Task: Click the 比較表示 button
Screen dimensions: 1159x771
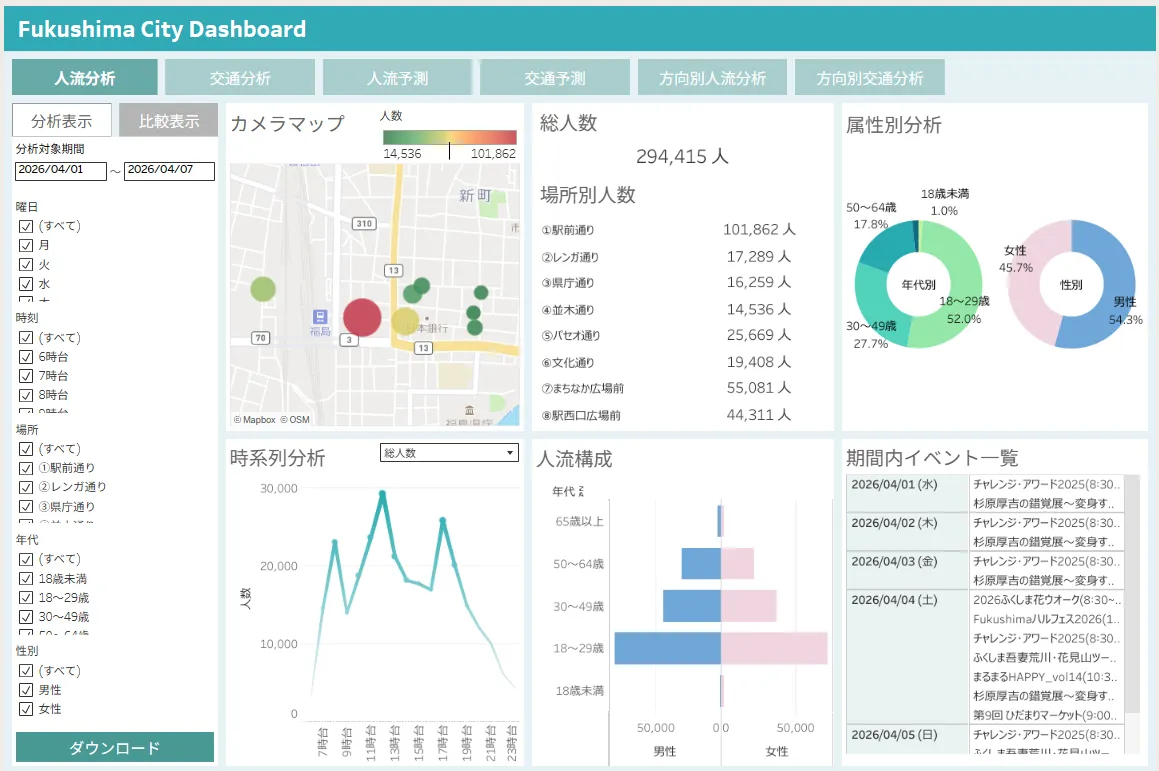Action: point(168,121)
